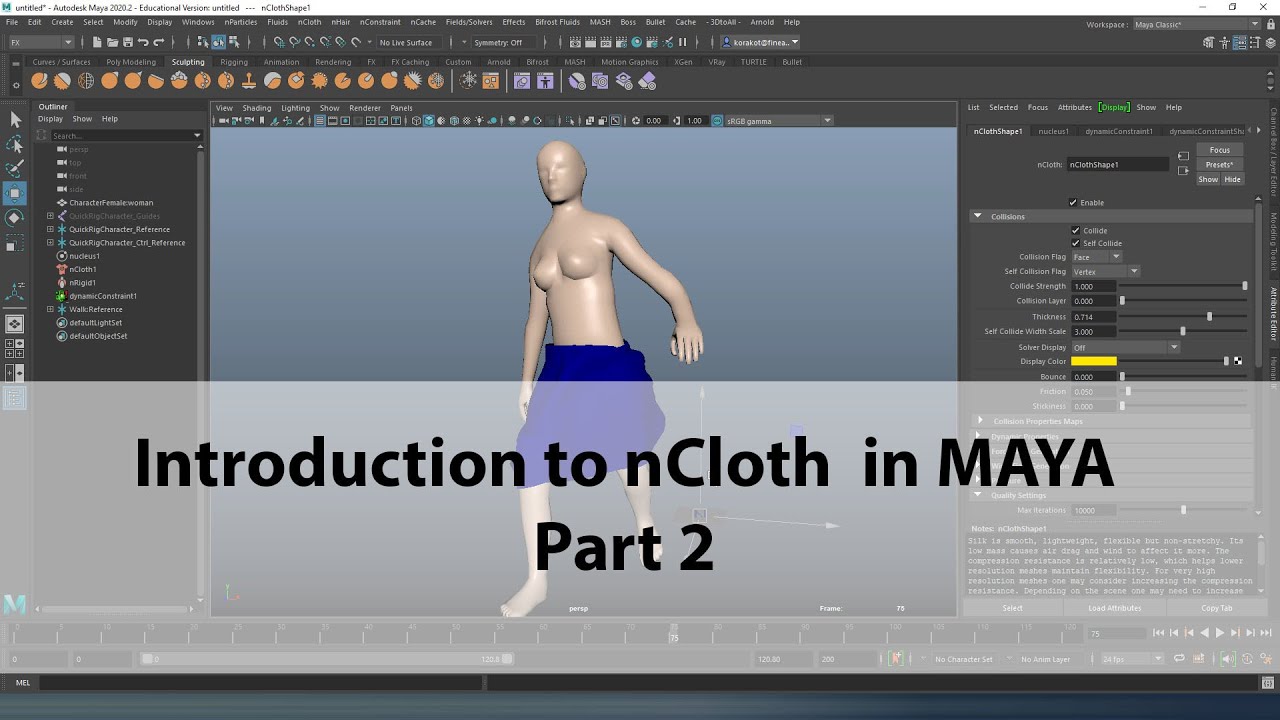Collapse the Collisions section
This screenshot has width=1280, height=720.
tap(977, 216)
